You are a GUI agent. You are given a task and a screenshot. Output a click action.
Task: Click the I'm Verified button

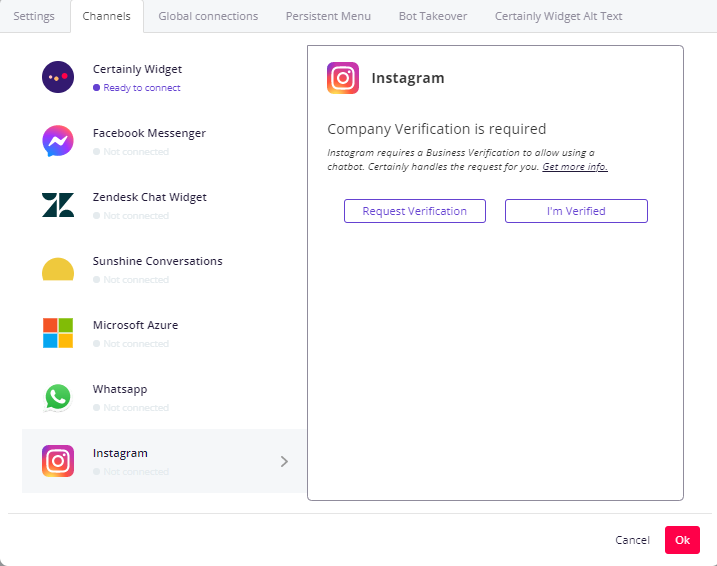pos(576,211)
